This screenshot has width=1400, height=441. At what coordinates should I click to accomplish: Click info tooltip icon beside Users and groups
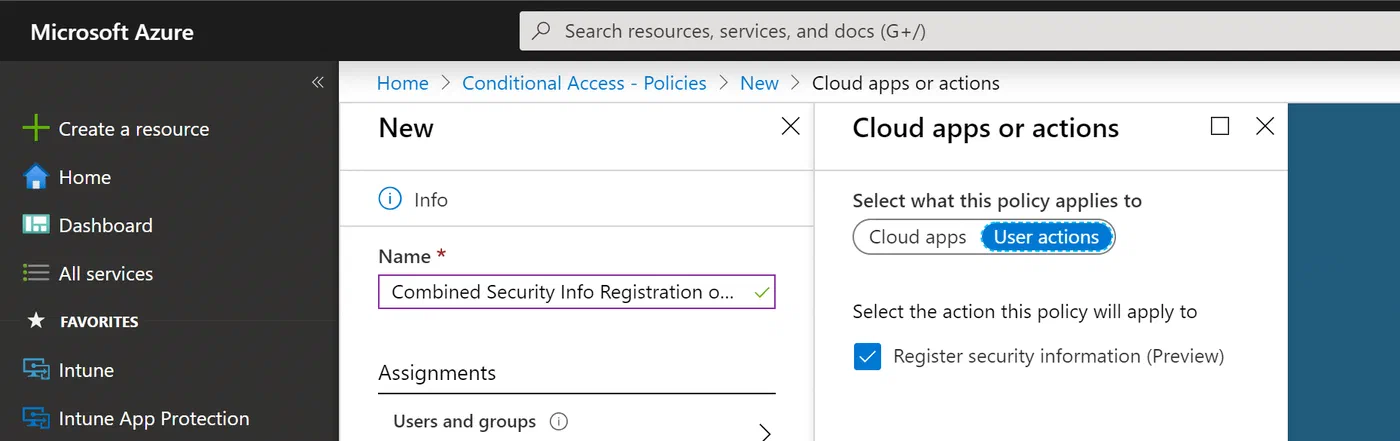tap(559, 421)
